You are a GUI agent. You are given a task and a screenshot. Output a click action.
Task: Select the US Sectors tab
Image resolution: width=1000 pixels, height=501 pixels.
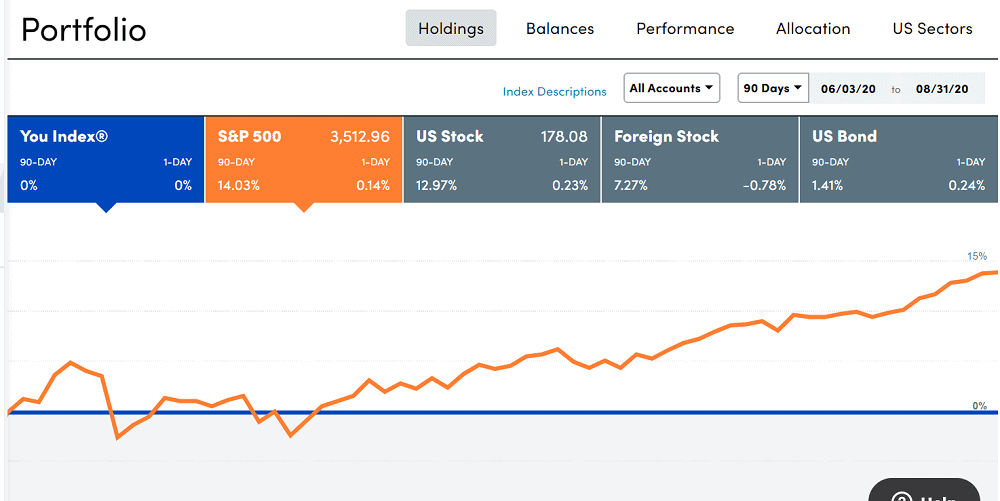point(932,29)
